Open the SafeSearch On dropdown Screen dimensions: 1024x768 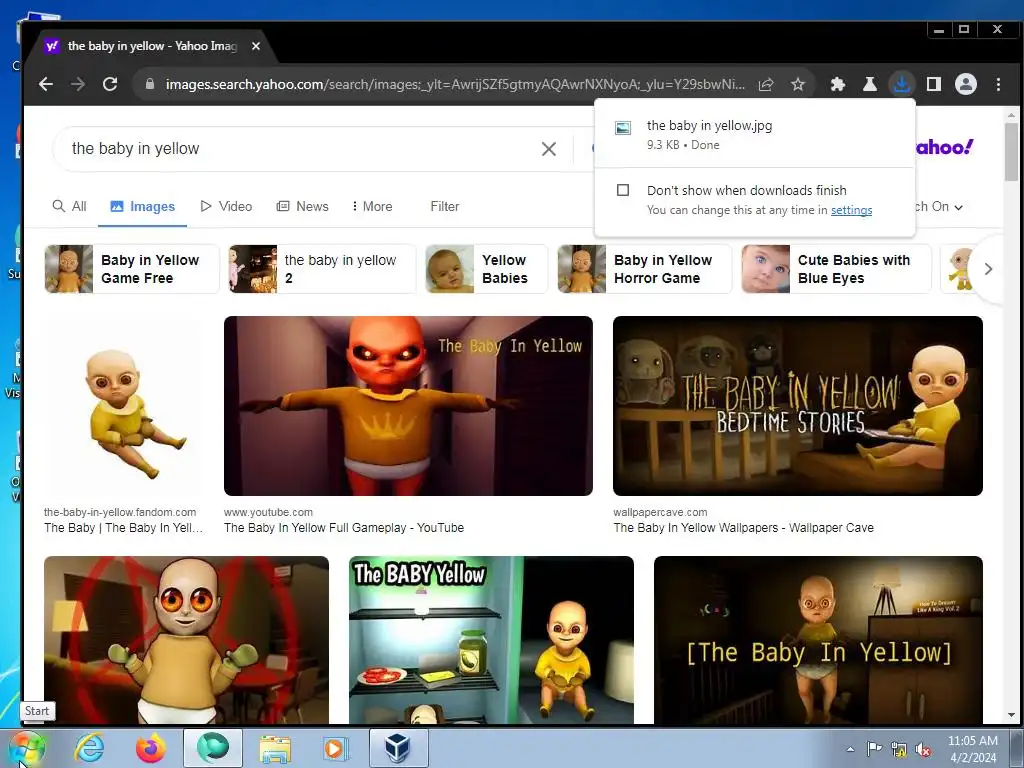[x=940, y=207]
